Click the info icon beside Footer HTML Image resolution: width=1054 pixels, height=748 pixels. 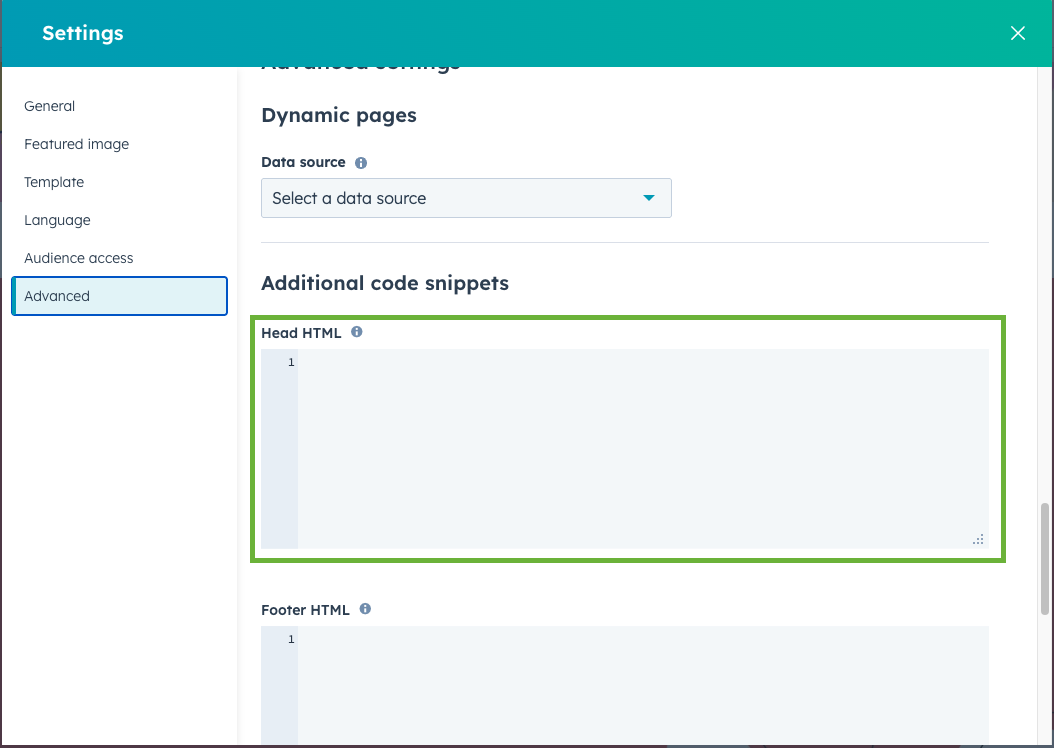point(365,609)
